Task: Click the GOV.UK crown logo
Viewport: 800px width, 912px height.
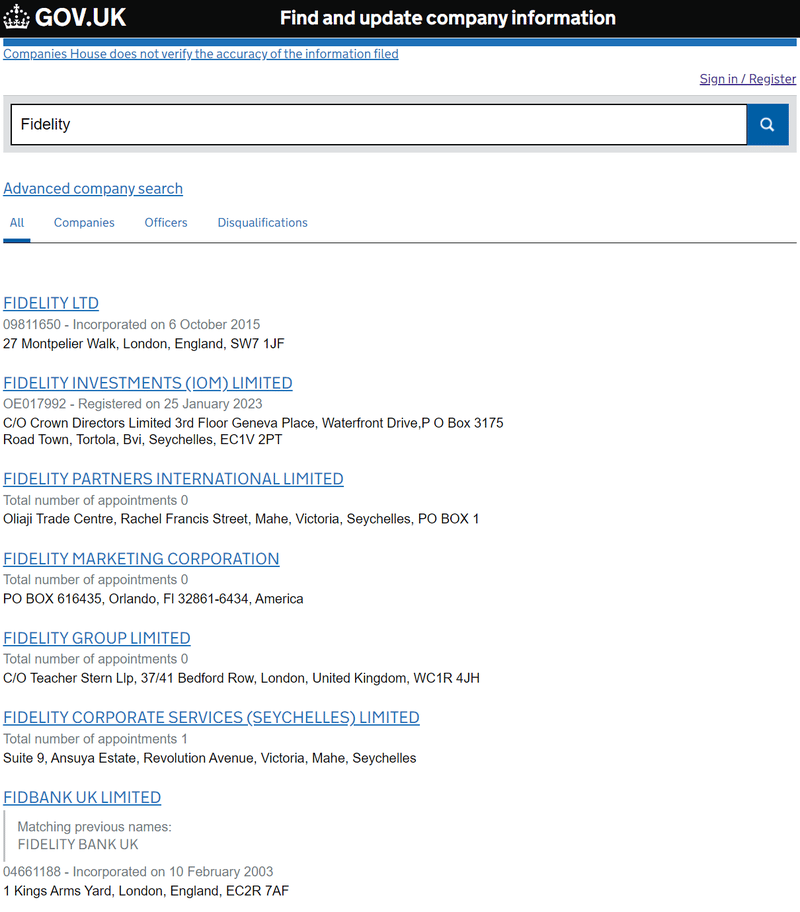Action: [x=17, y=18]
